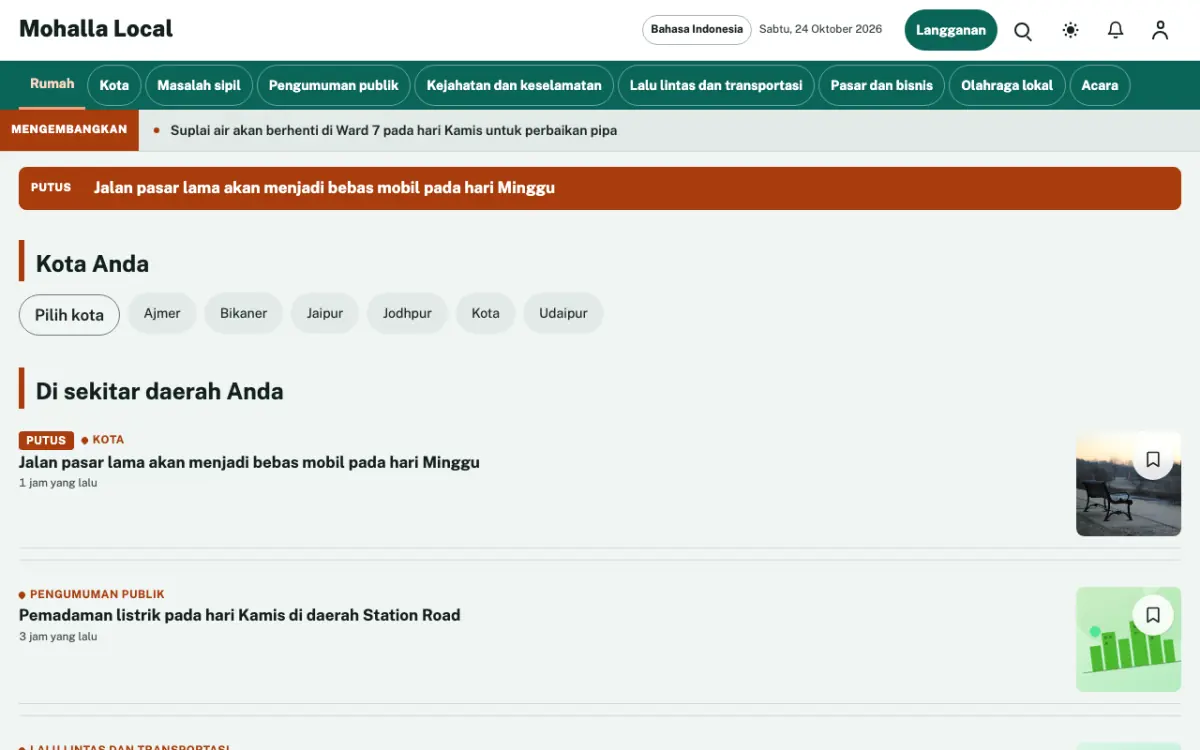Image resolution: width=1200 pixels, height=750 pixels.
Task: Open the orange PUTUS breaking banner
Action: coord(600,188)
